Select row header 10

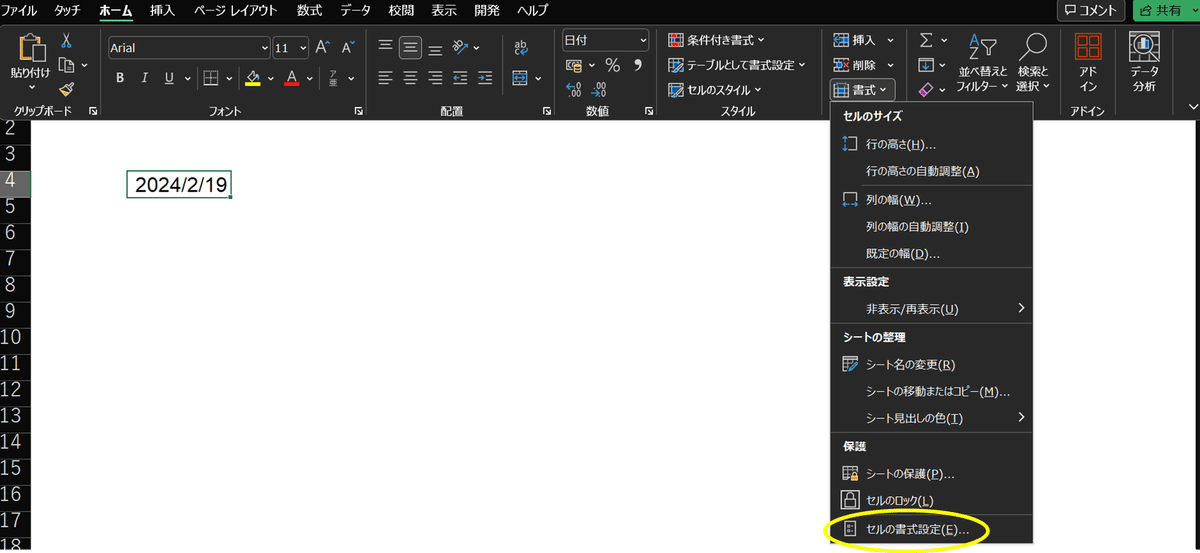point(15,336)
